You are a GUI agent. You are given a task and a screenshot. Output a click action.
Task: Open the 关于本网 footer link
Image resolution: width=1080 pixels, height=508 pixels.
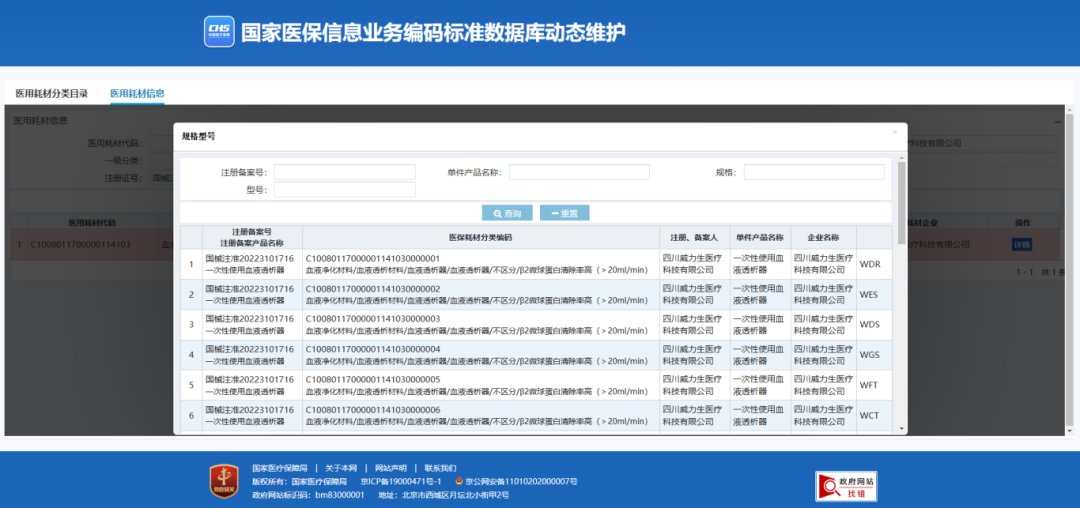tap(341, 468)
